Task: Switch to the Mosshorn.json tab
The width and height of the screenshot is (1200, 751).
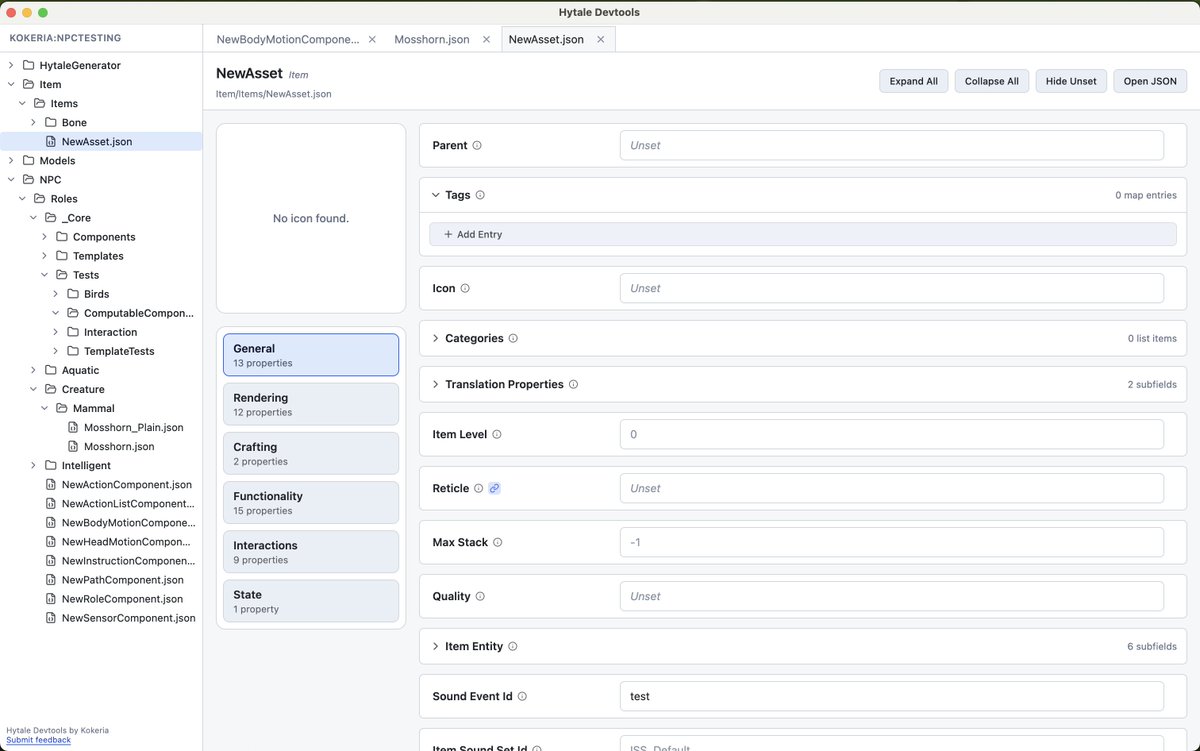Action: 432,39
